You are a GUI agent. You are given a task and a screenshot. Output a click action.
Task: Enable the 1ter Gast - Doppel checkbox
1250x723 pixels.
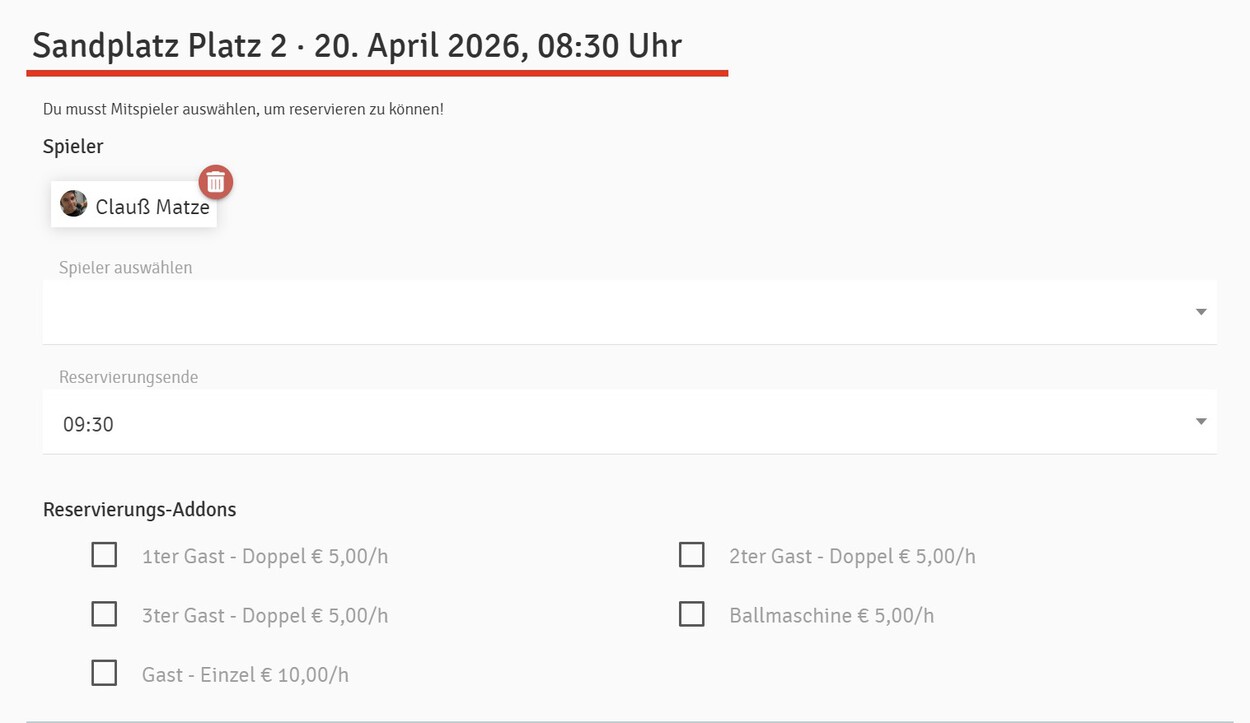click(104, 555)
